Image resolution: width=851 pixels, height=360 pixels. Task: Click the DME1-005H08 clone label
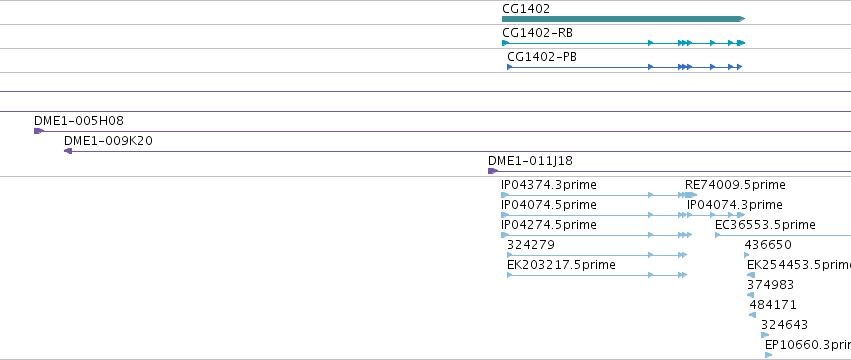coord(79,121)
